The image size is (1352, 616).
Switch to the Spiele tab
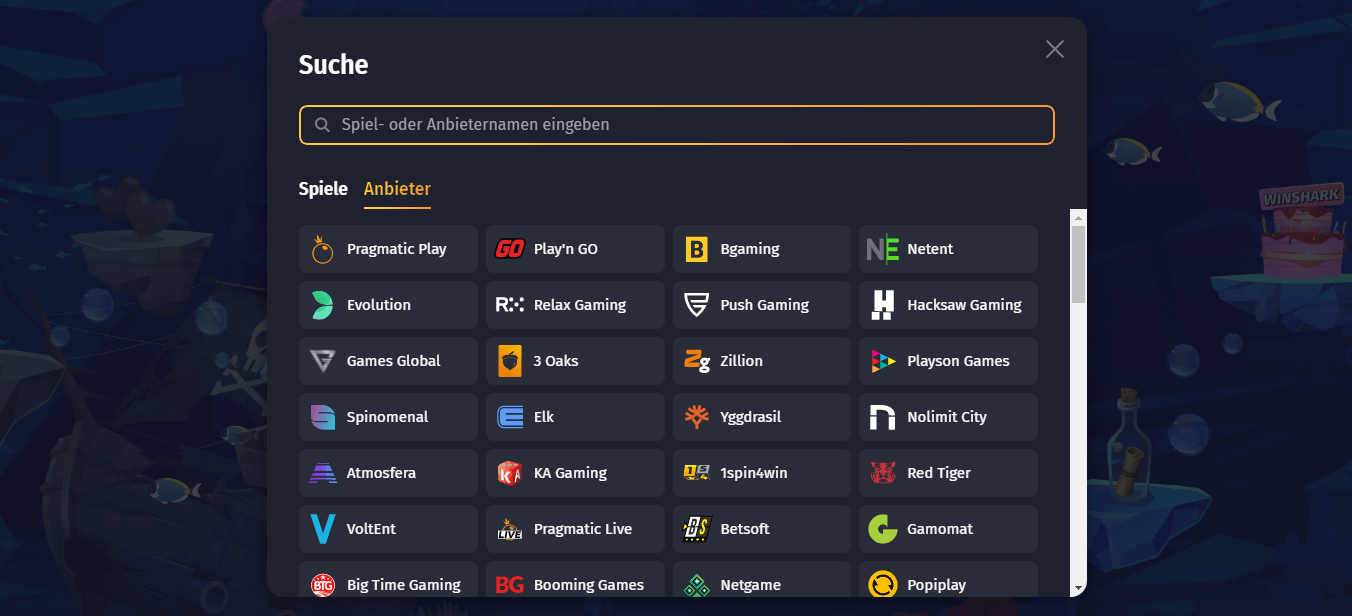coord(323,189)
